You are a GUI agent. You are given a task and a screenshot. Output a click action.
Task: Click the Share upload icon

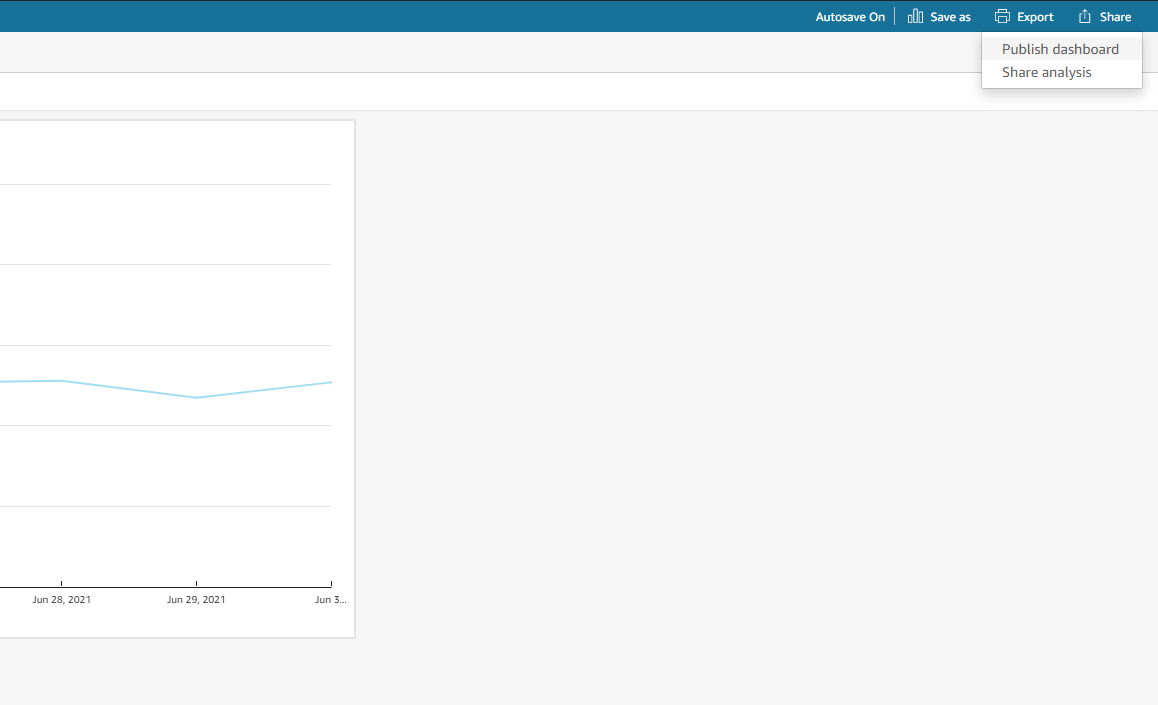(x=1084, y=16)
